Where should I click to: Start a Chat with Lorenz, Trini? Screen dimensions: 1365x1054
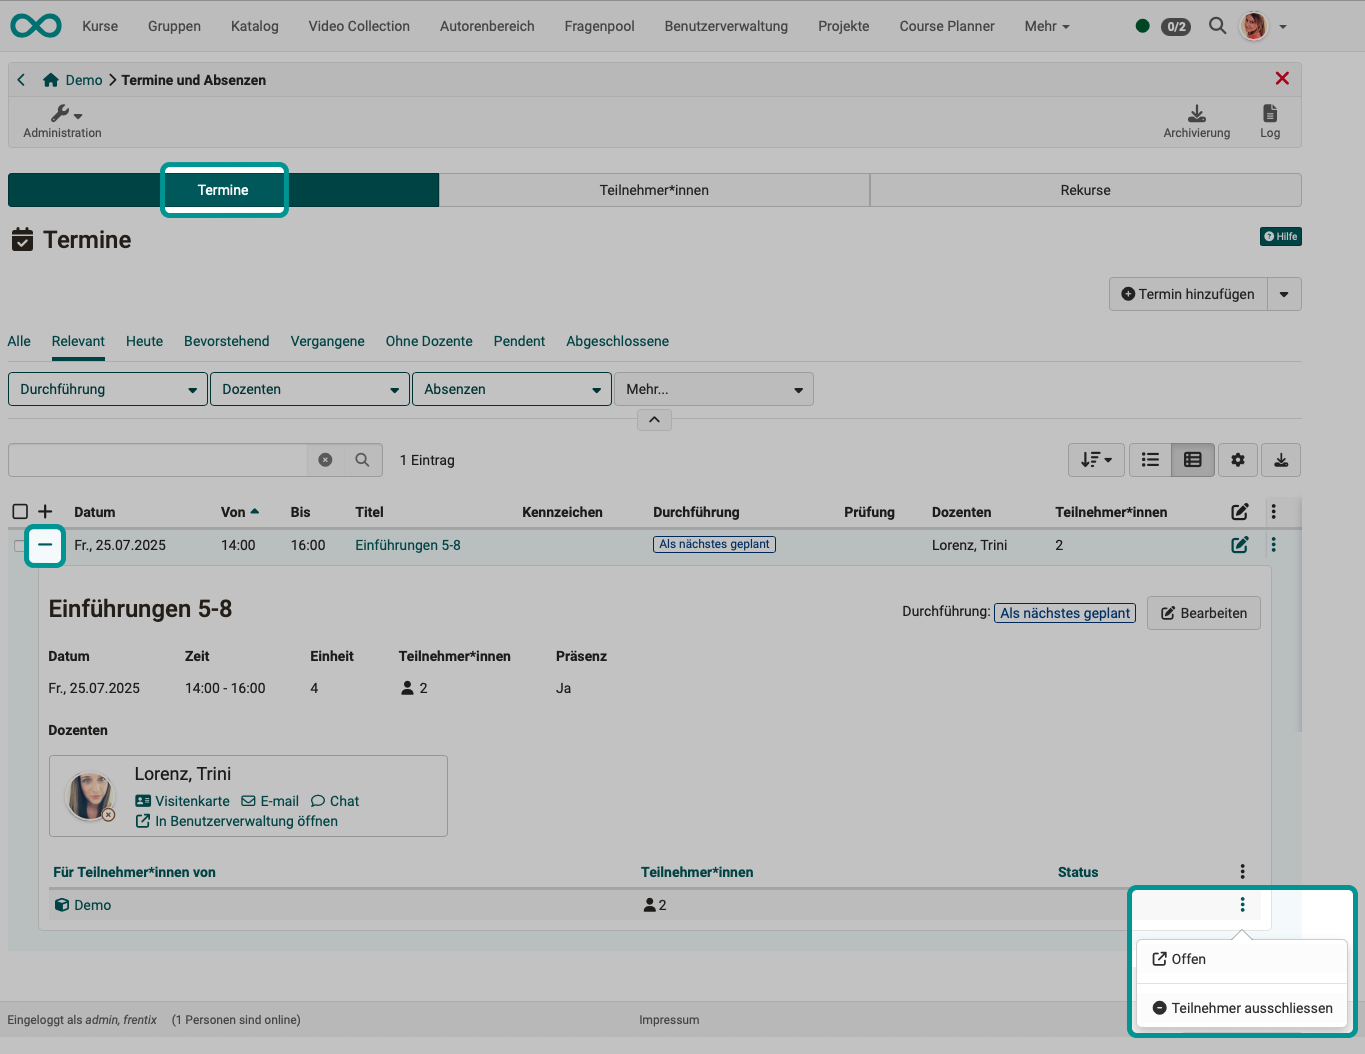(334, 801)
